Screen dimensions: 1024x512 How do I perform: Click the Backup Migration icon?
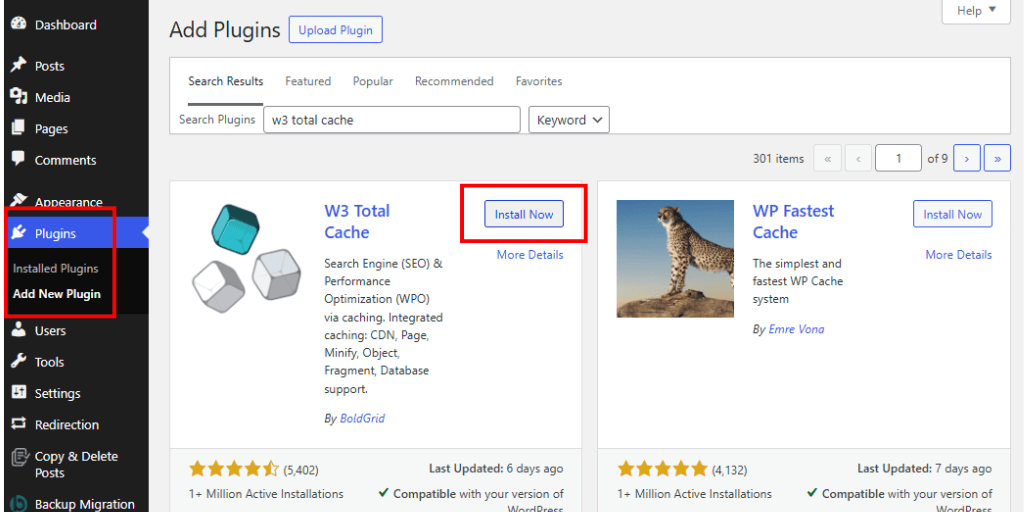pyautogui.click(x=19, y=504)
